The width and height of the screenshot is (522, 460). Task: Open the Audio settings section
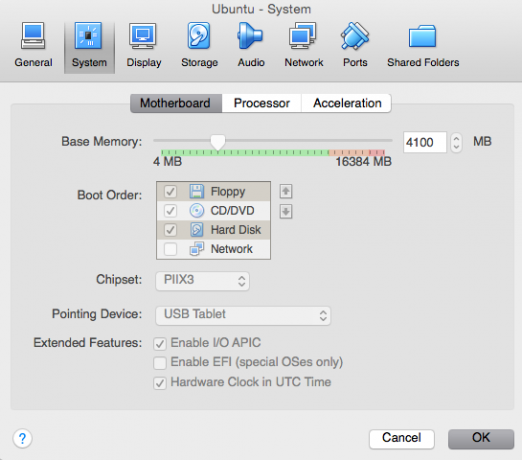[x=251, y=45]
